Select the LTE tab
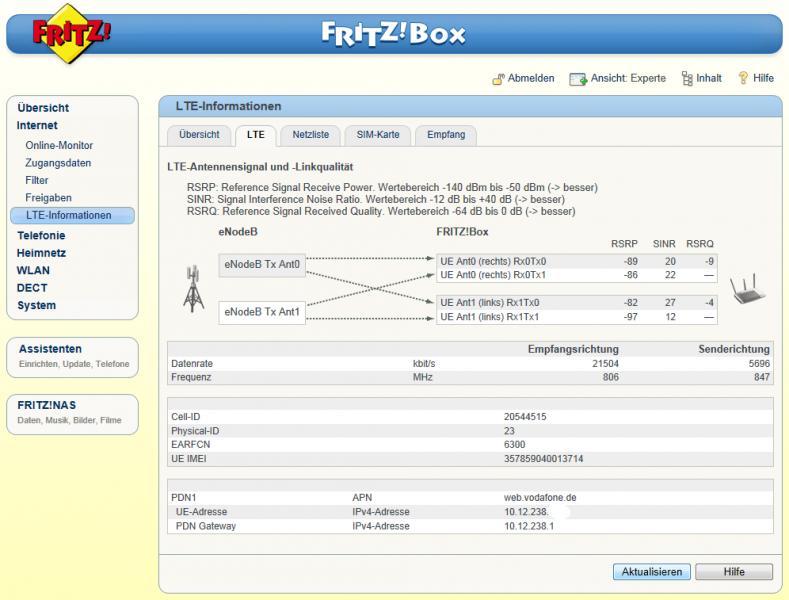789x600 pixels. click(x=256, y=135)
